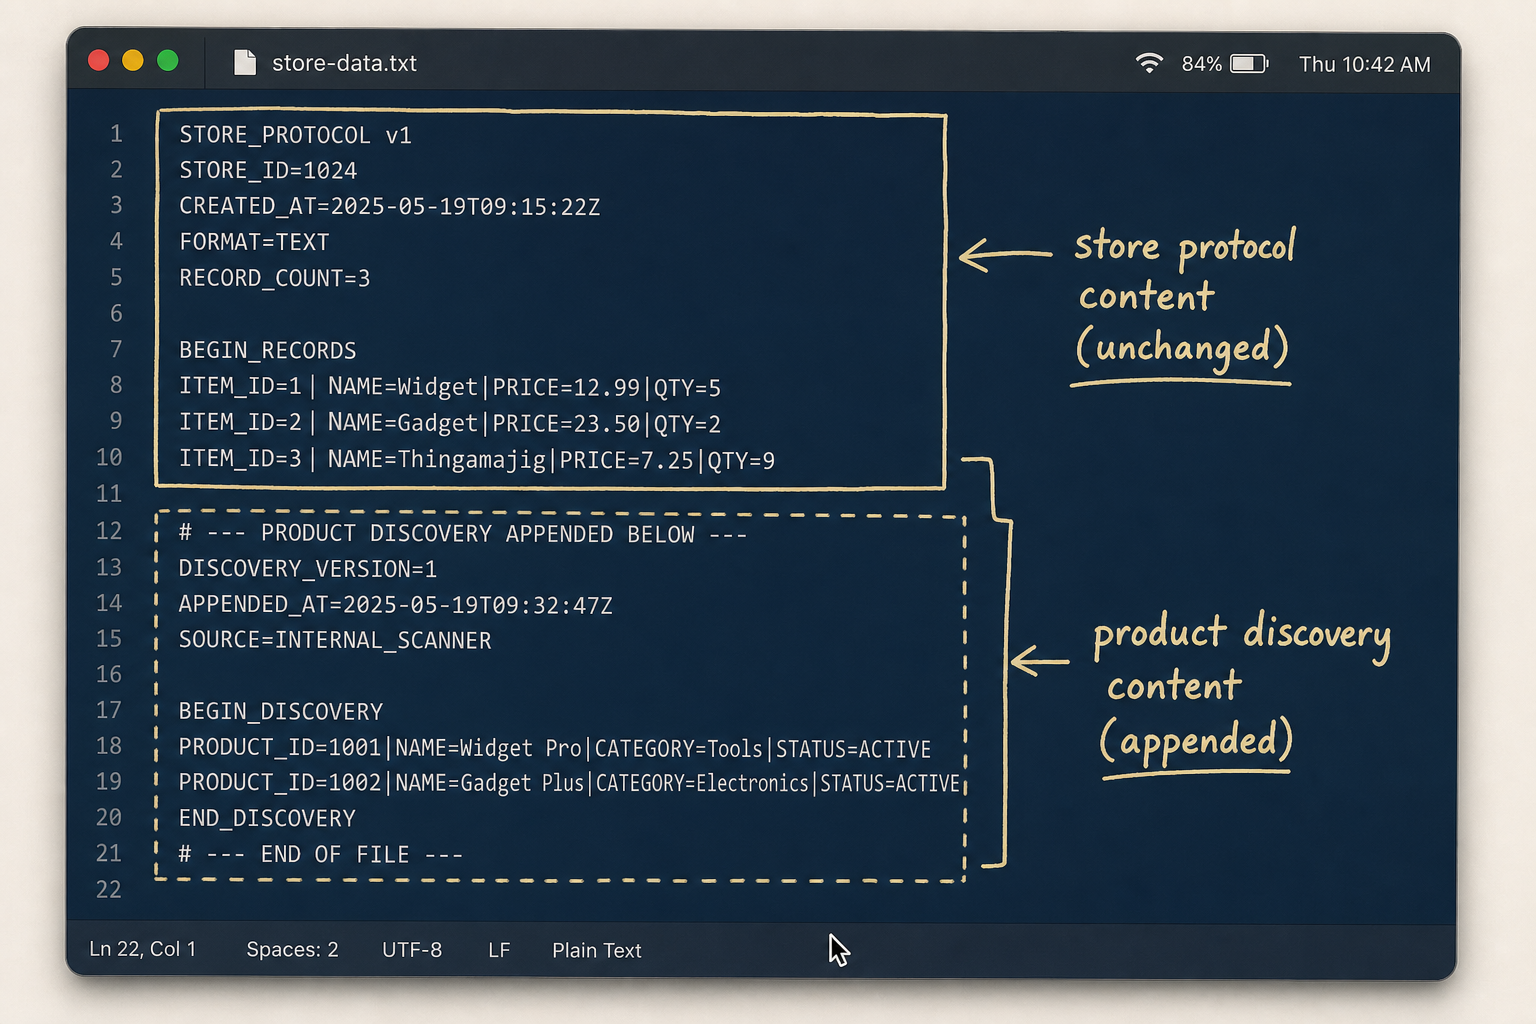
Task: Click the ITEM_ID=2 Gadget record line
Action: point(450,423)
